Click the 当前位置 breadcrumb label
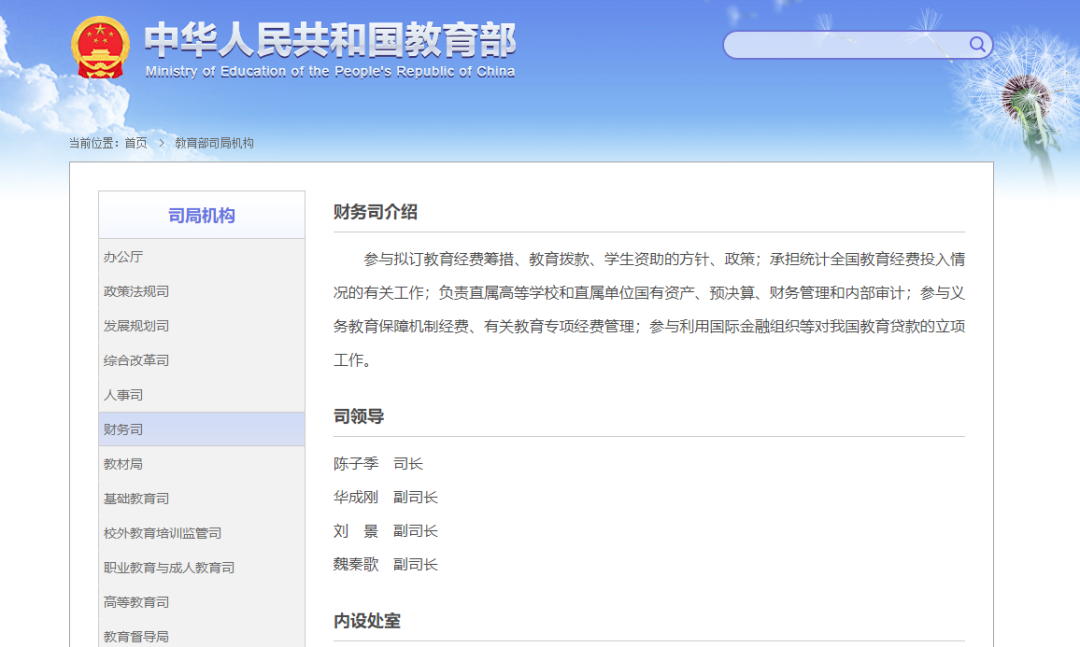 [94, 143]
